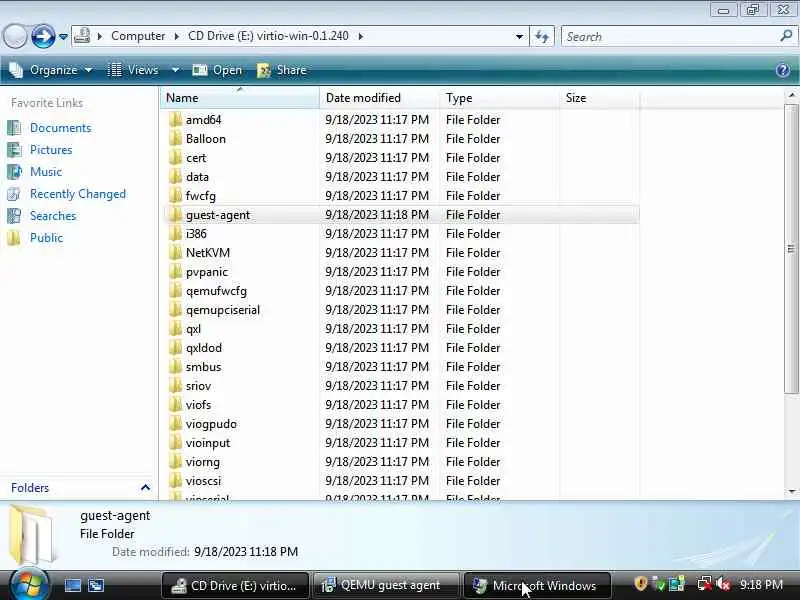Click the sriov folder name
Screen dimensions: 800x600
click(x=198, y=386)
